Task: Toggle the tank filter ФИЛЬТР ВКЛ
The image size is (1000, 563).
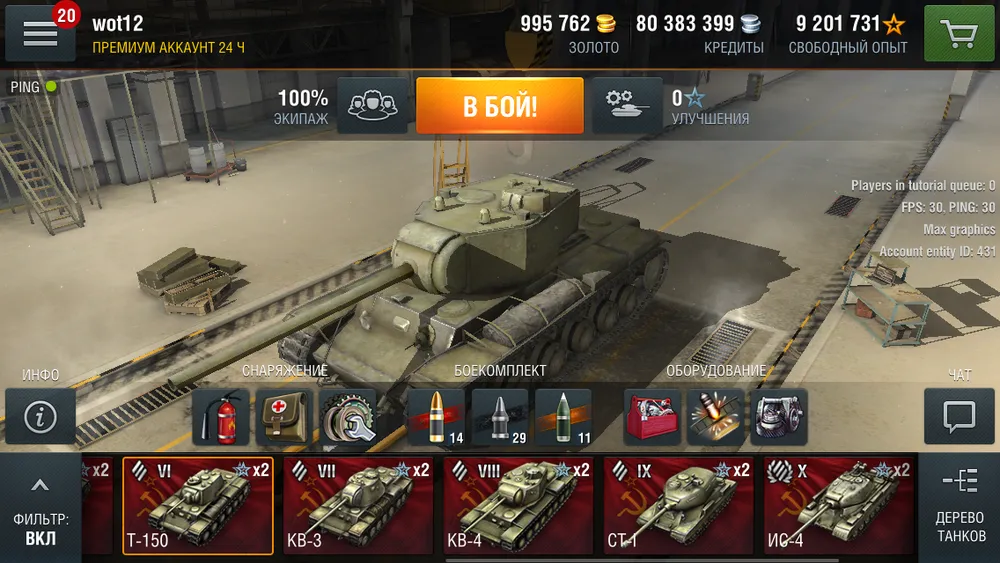Action: 40,529
